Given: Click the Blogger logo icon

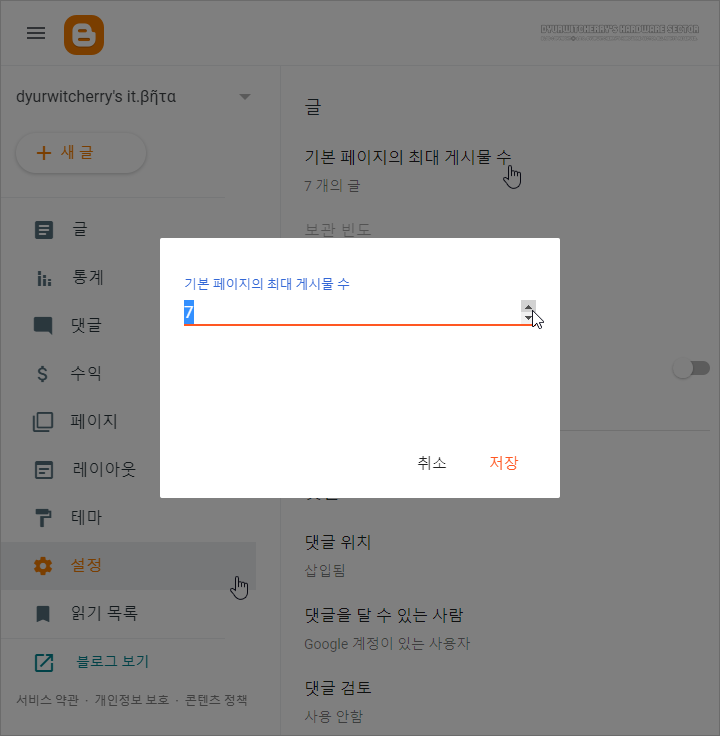Looking at the screenshot, I should coord(84,35).
